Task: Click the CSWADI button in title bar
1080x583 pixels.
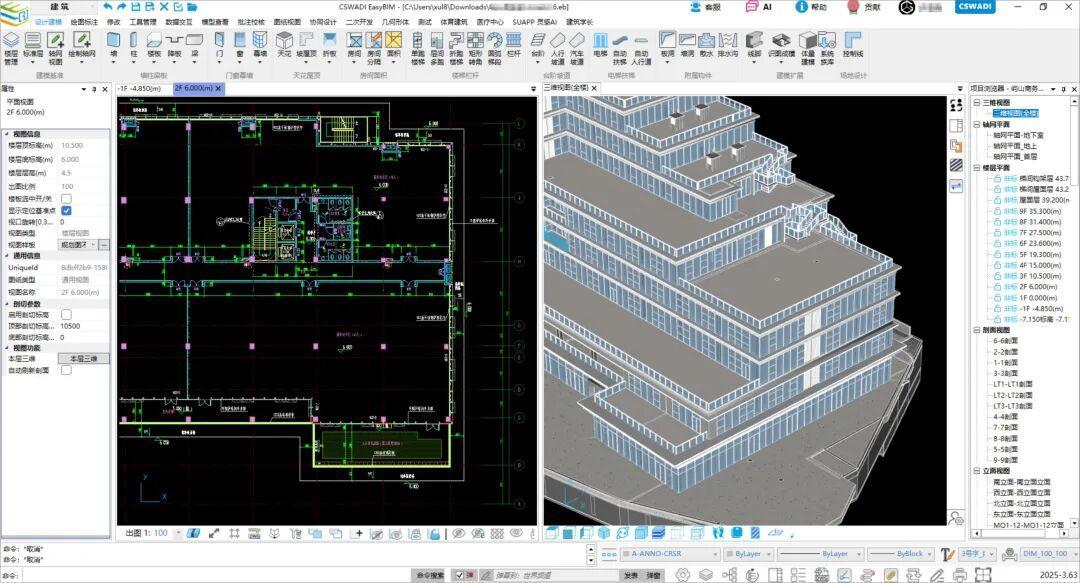Action: (x=975, y=7)
